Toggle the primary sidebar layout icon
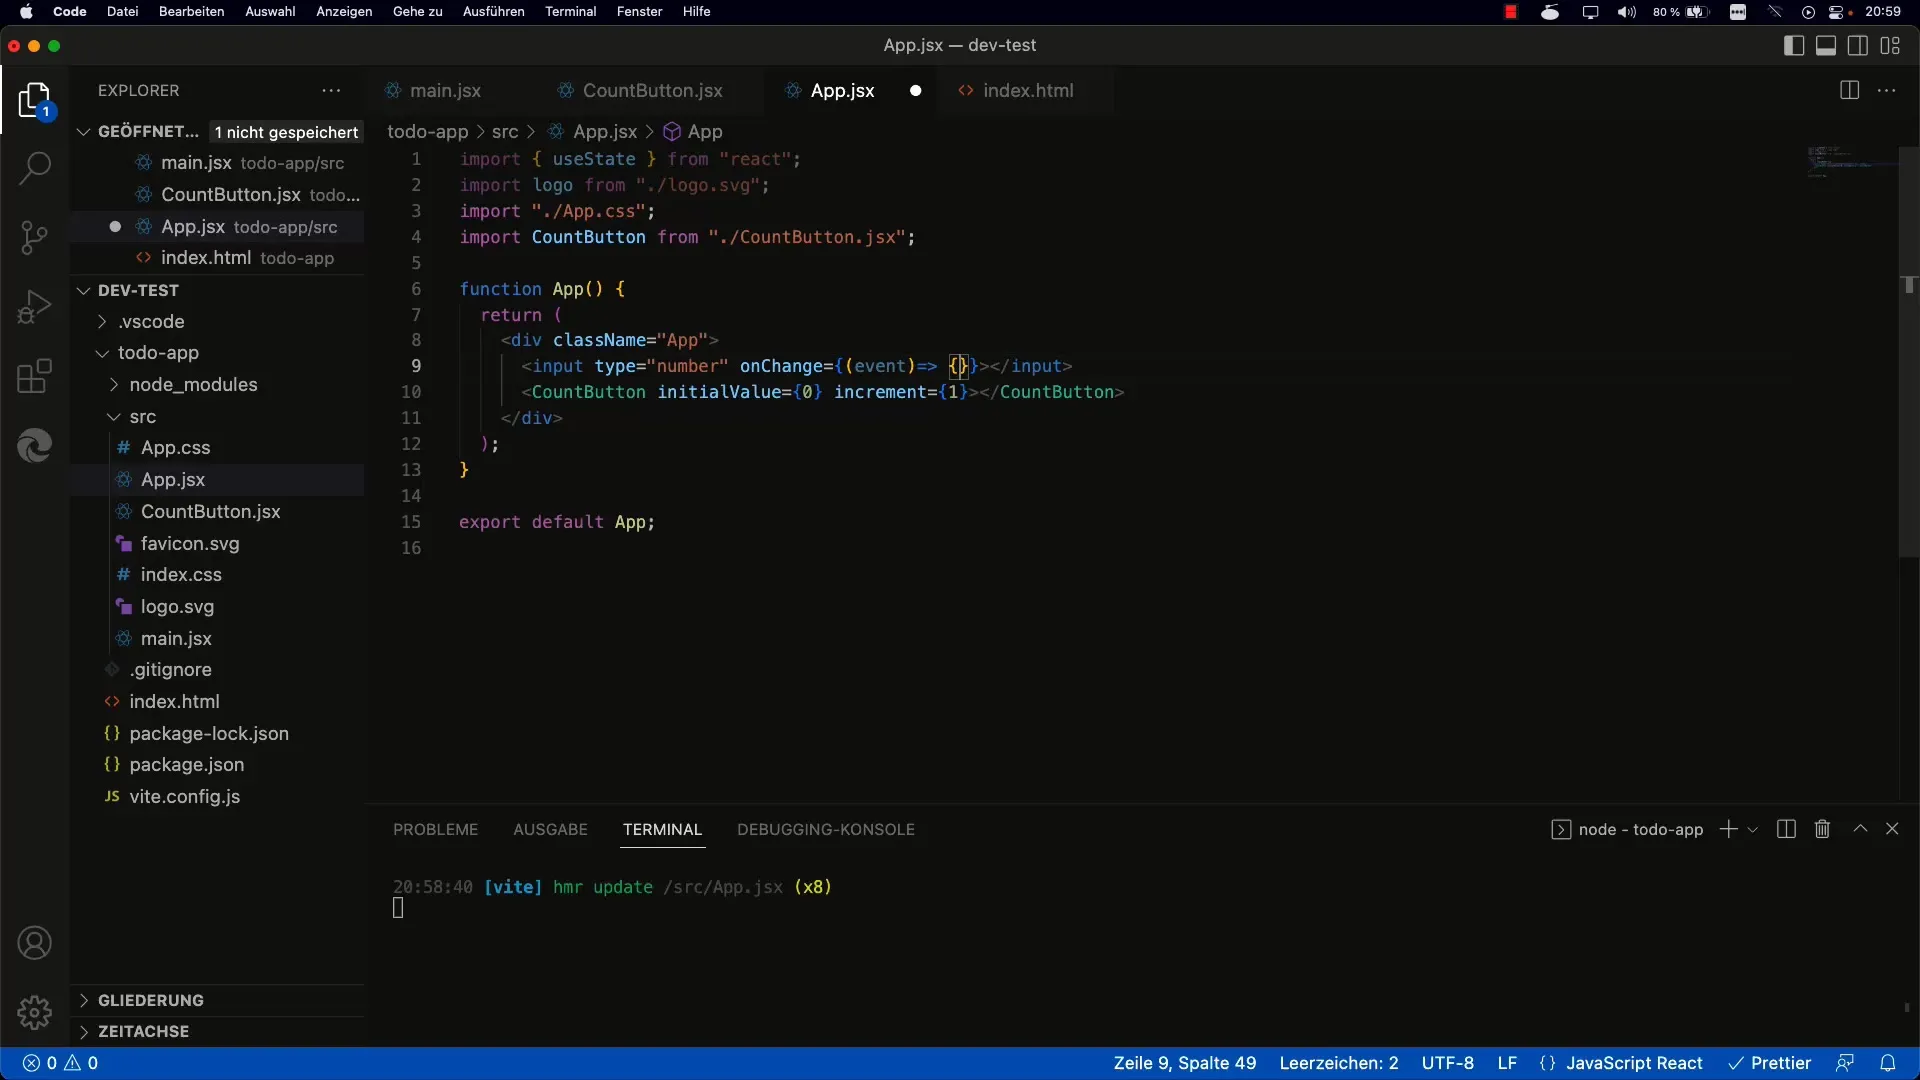The width and height of the screenshot is (1920, 1080). click(1794, 45)
